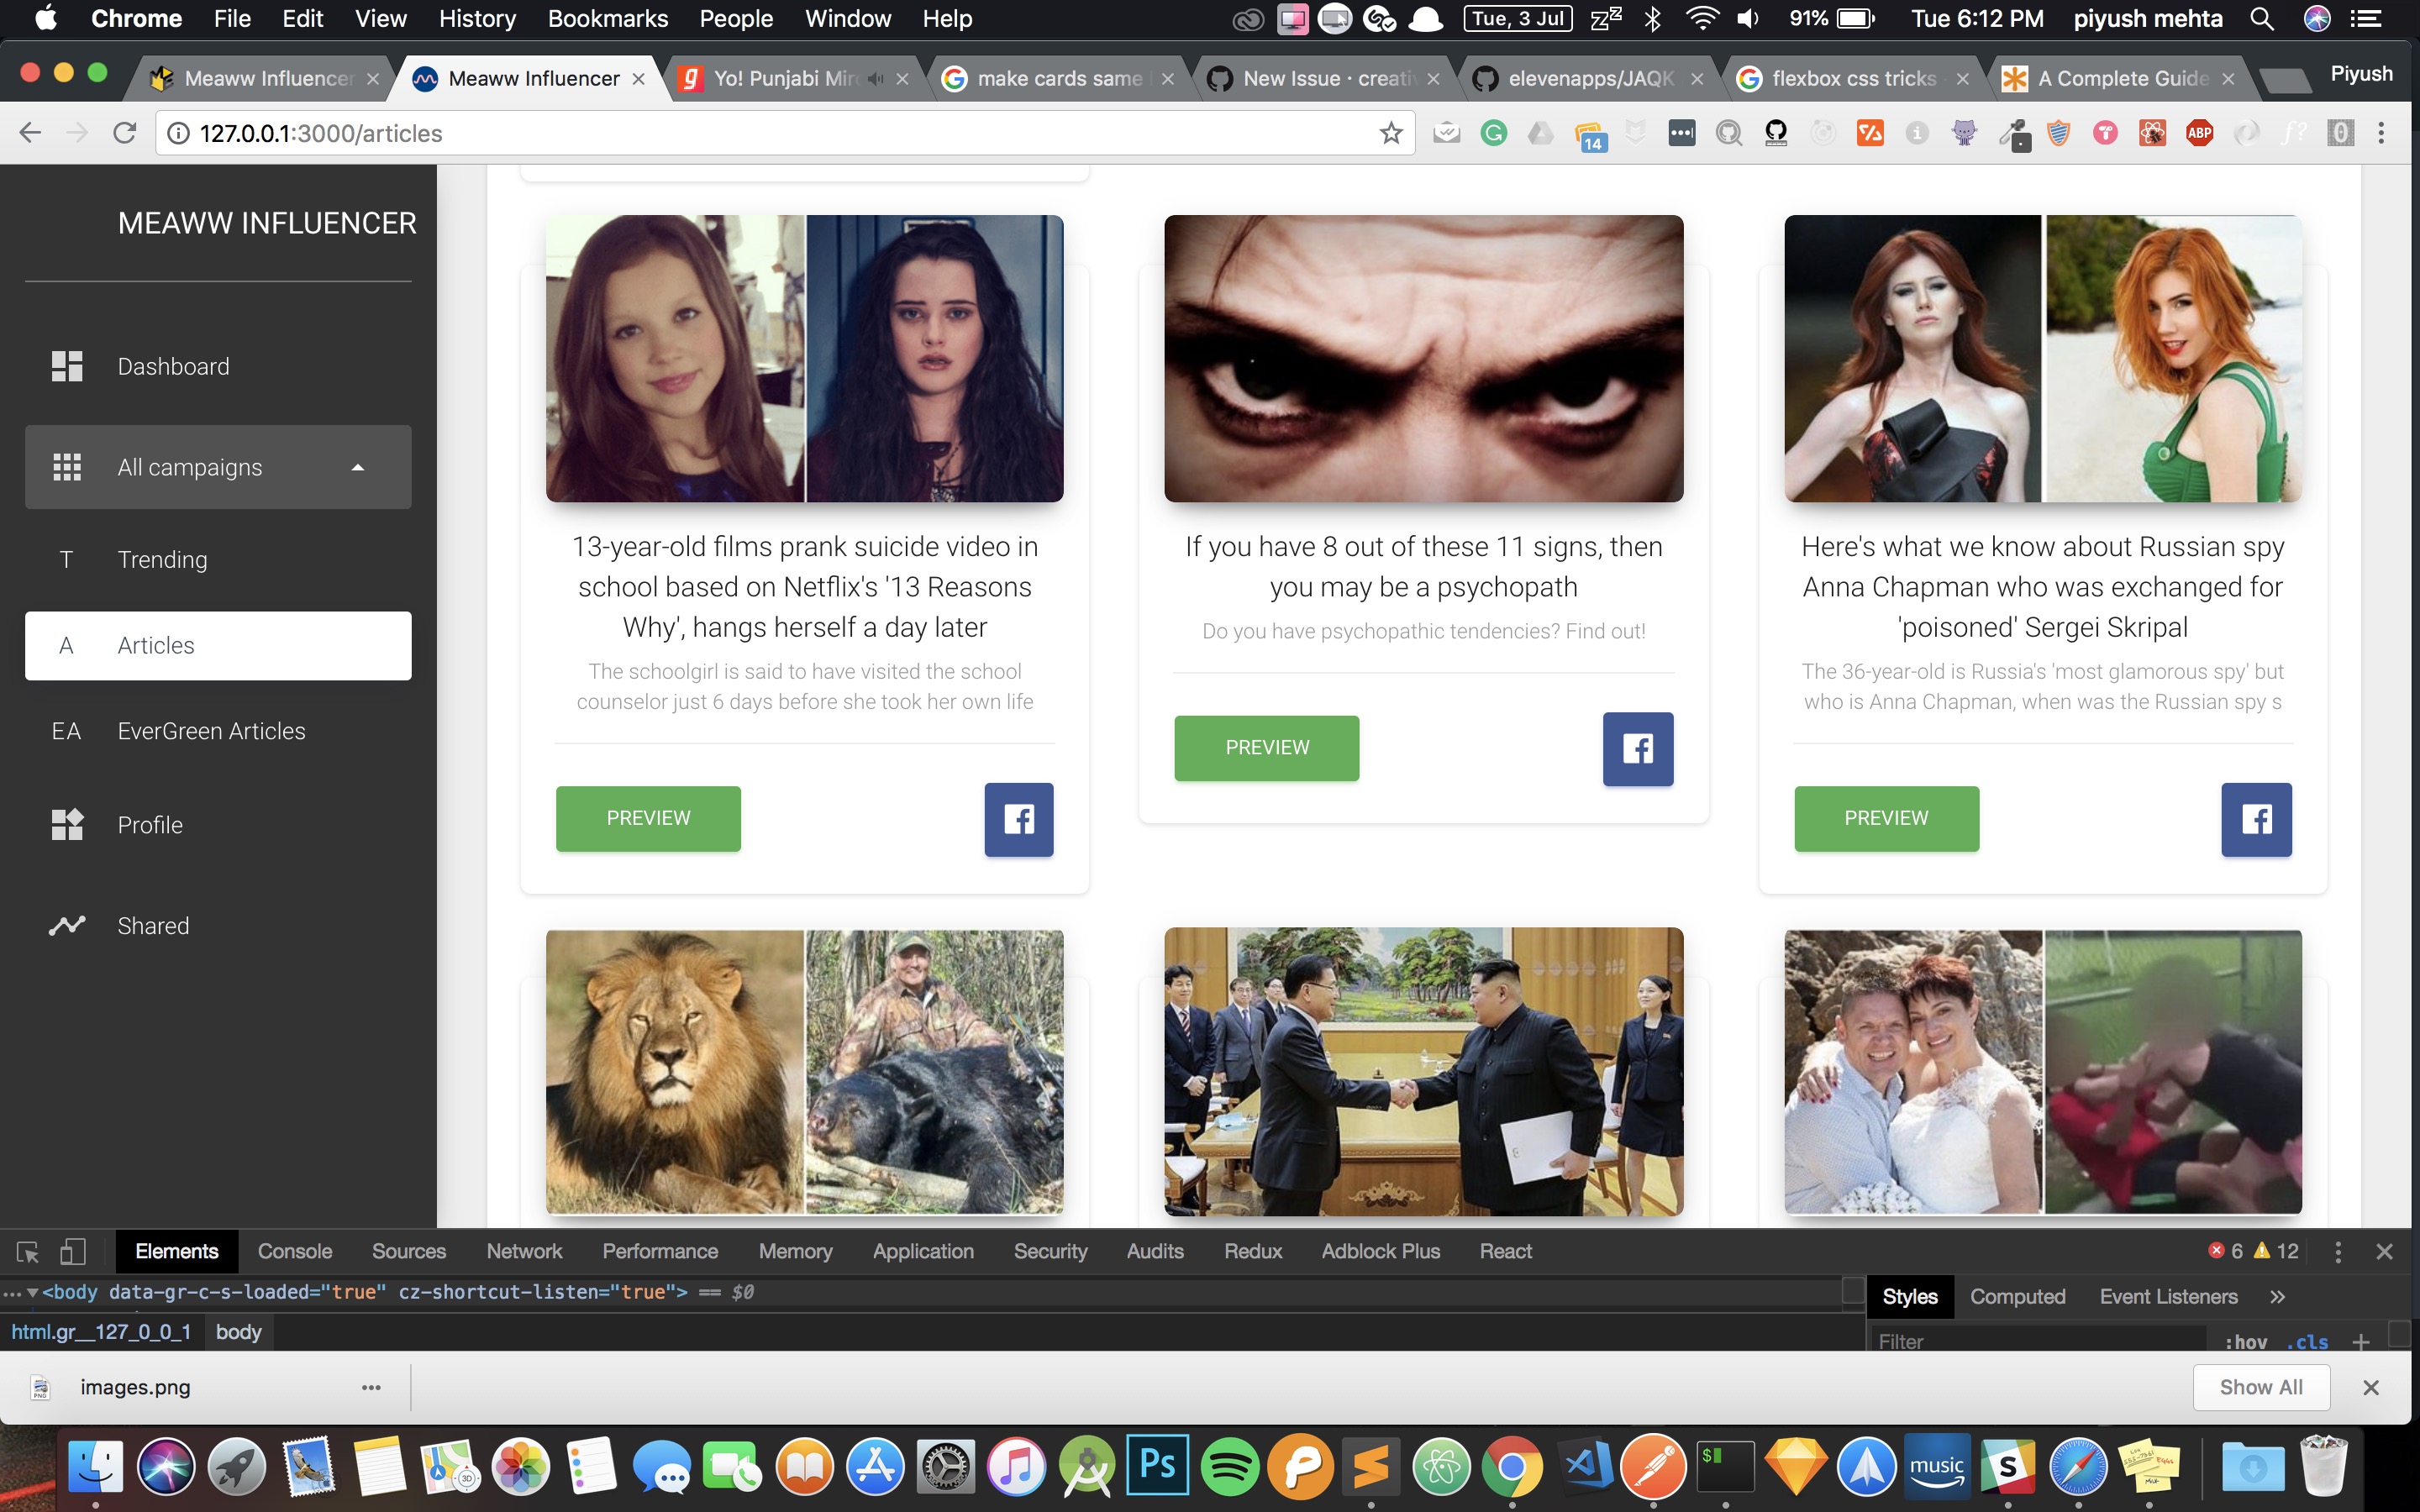Collapse the All campaigns menu
Viewport: 2420px width, 1512px height.
click(357, 467)
